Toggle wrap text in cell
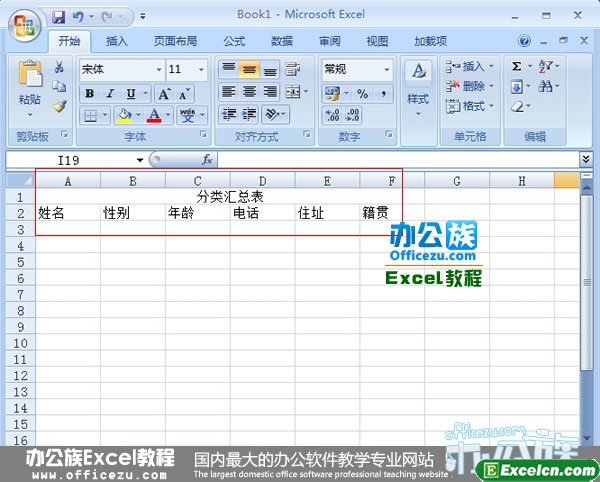This screenshot has width=600, height=482. click(x=293, y=69)
